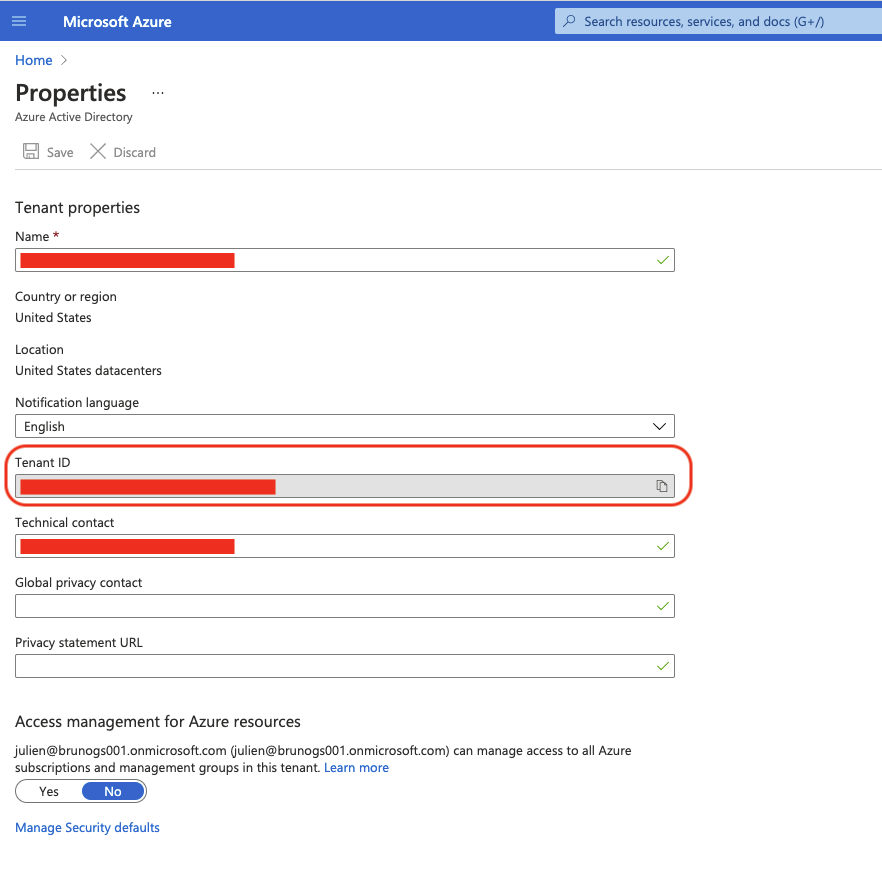Screen dimensions: 882x891
Task: Click 'Access management for Azure resources' heading
Action: (x=158, y=722)
